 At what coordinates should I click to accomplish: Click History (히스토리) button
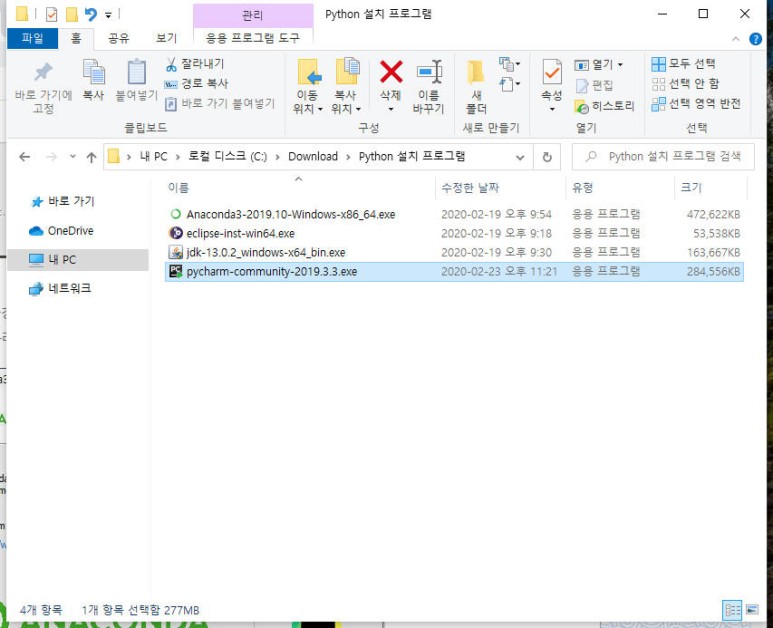click(604, 106)
